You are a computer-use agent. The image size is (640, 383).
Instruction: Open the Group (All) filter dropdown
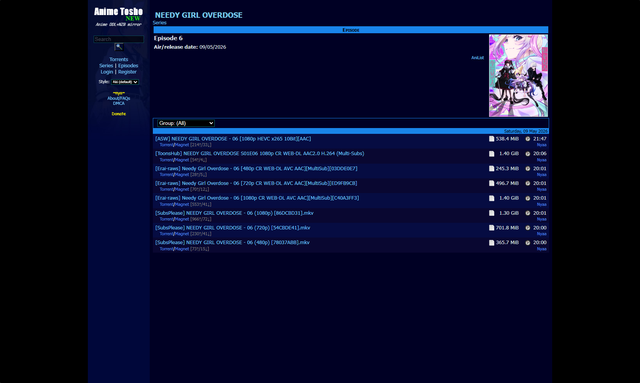point(186,123)
